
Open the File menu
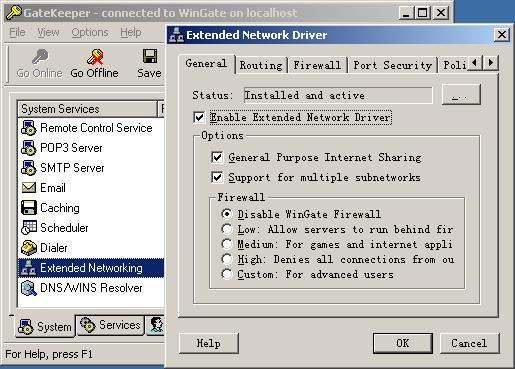coord(17,32)
